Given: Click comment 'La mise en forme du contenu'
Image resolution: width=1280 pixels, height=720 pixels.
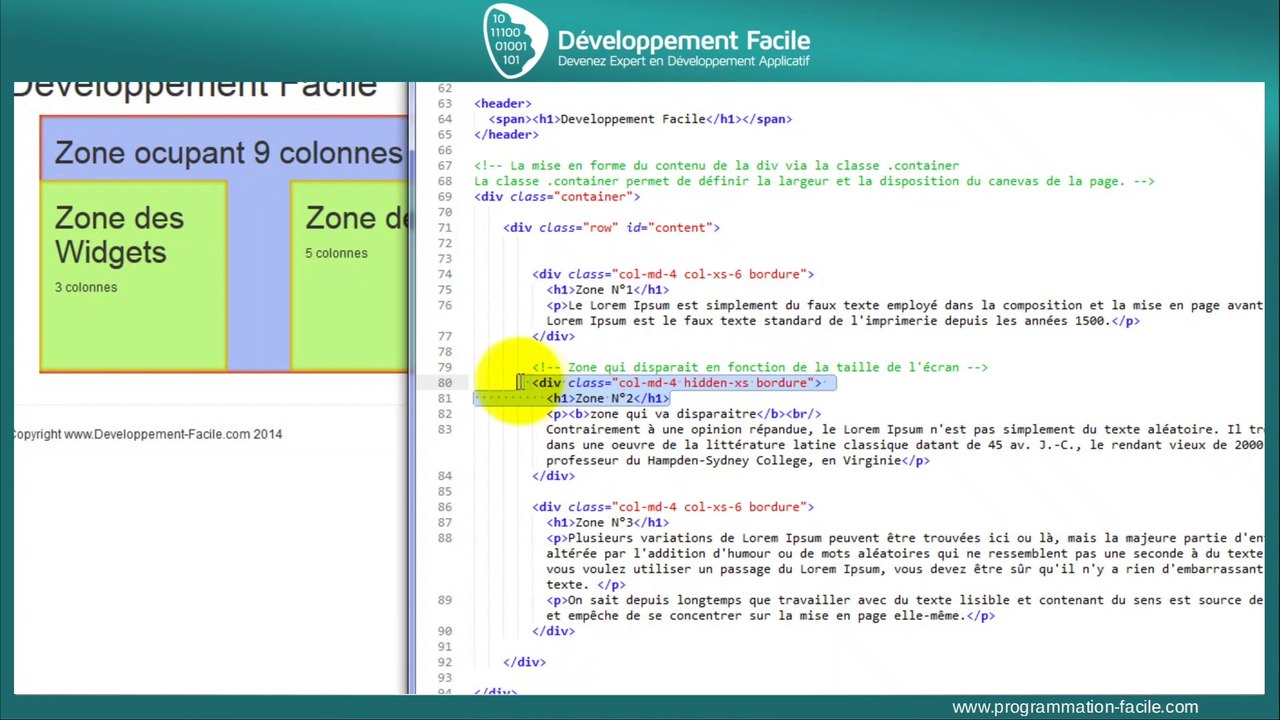Looking at the screenshot, I should pyautogui.click(x=716, y=165).
